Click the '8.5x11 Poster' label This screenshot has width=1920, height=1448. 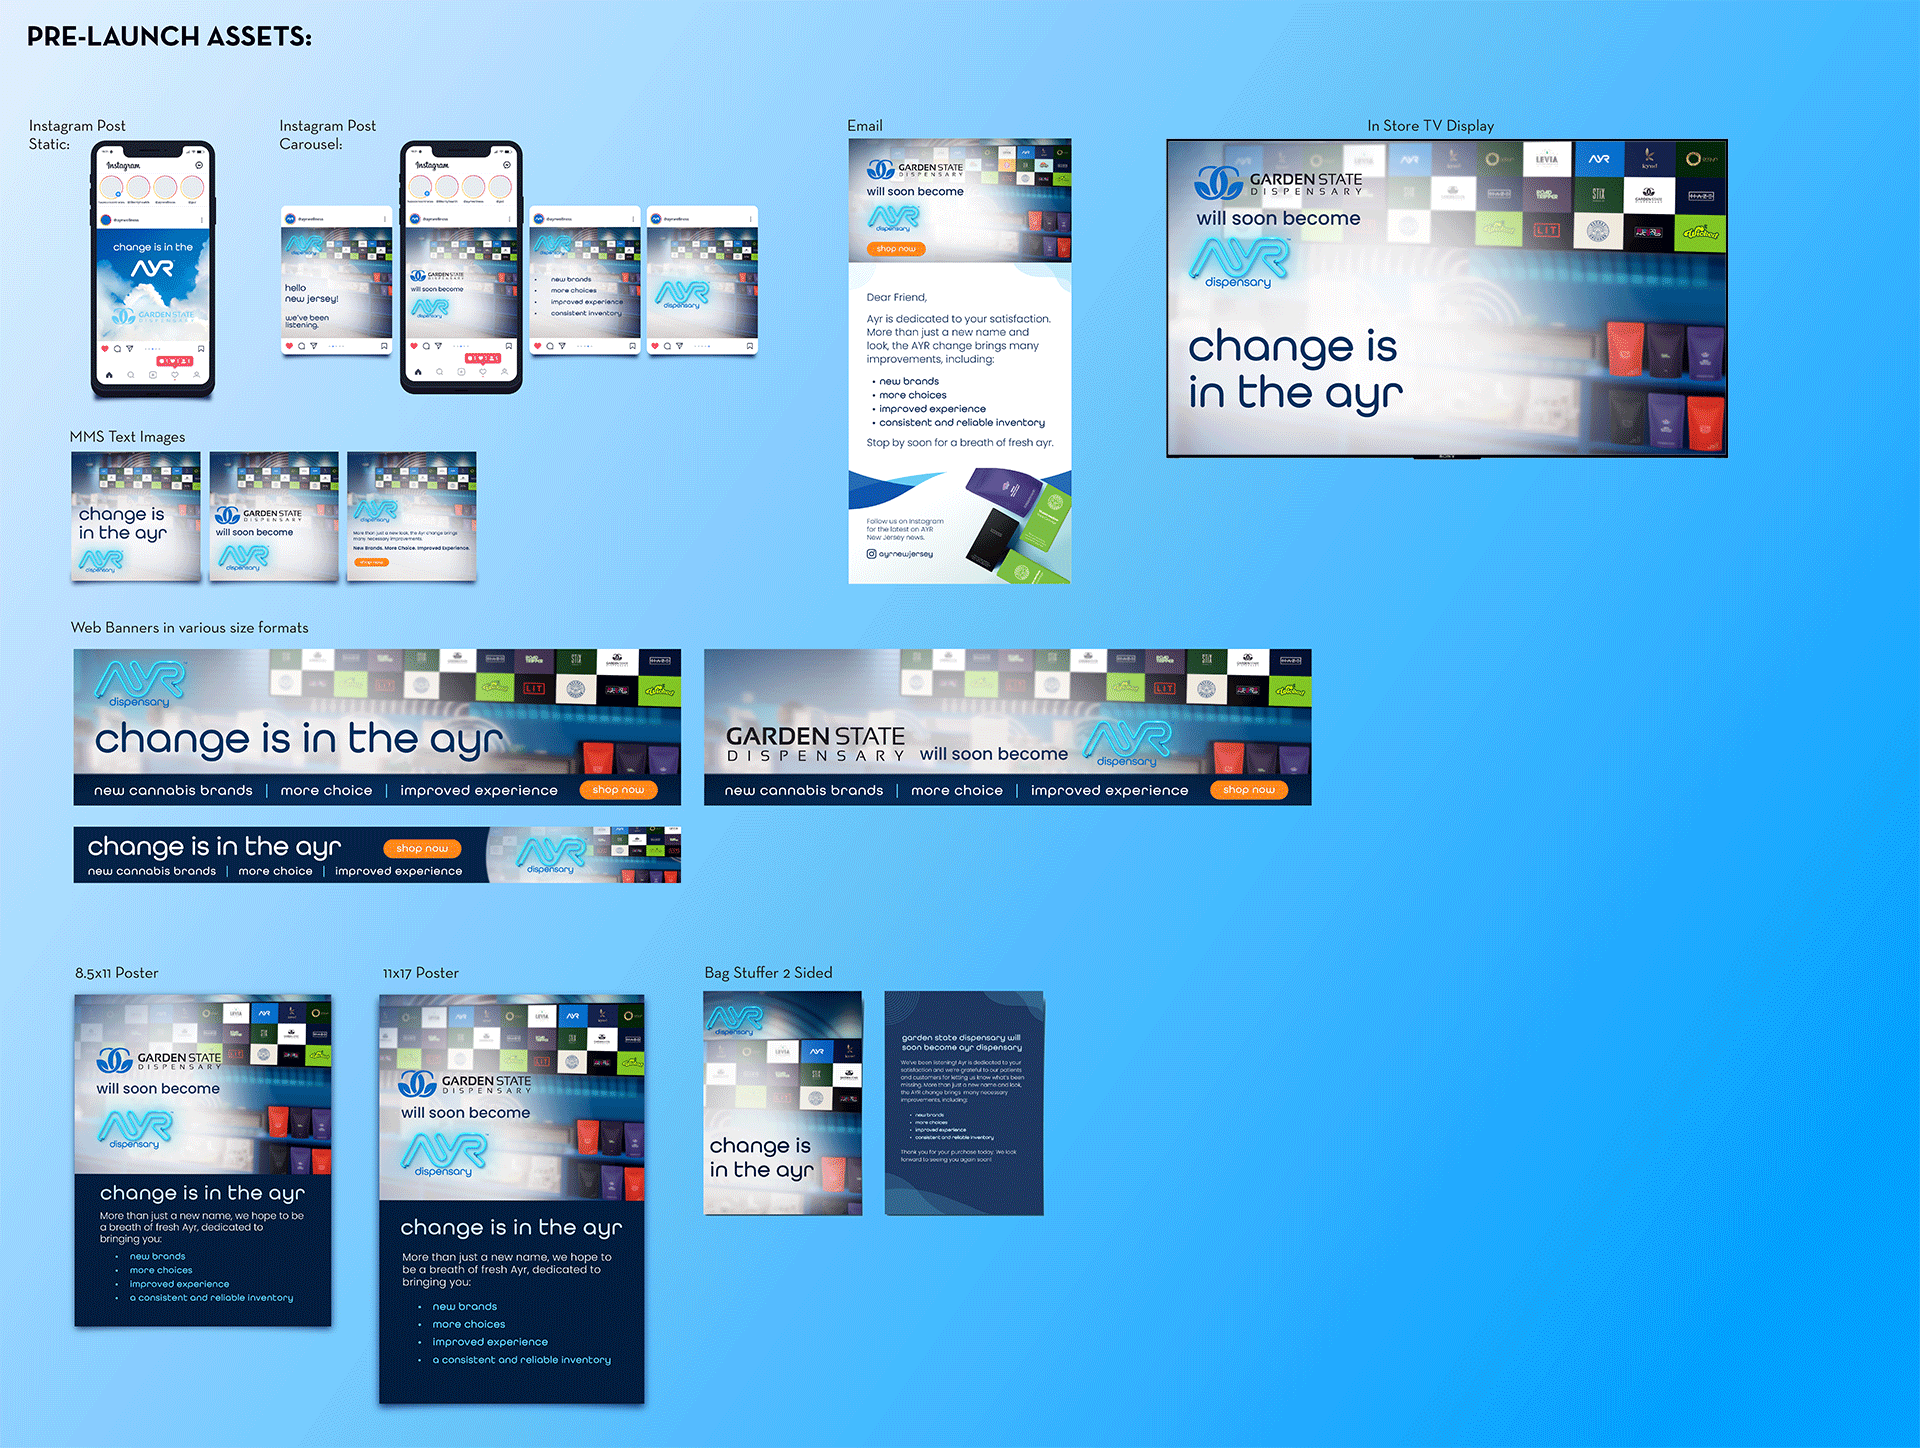click(x=116, y=973)
